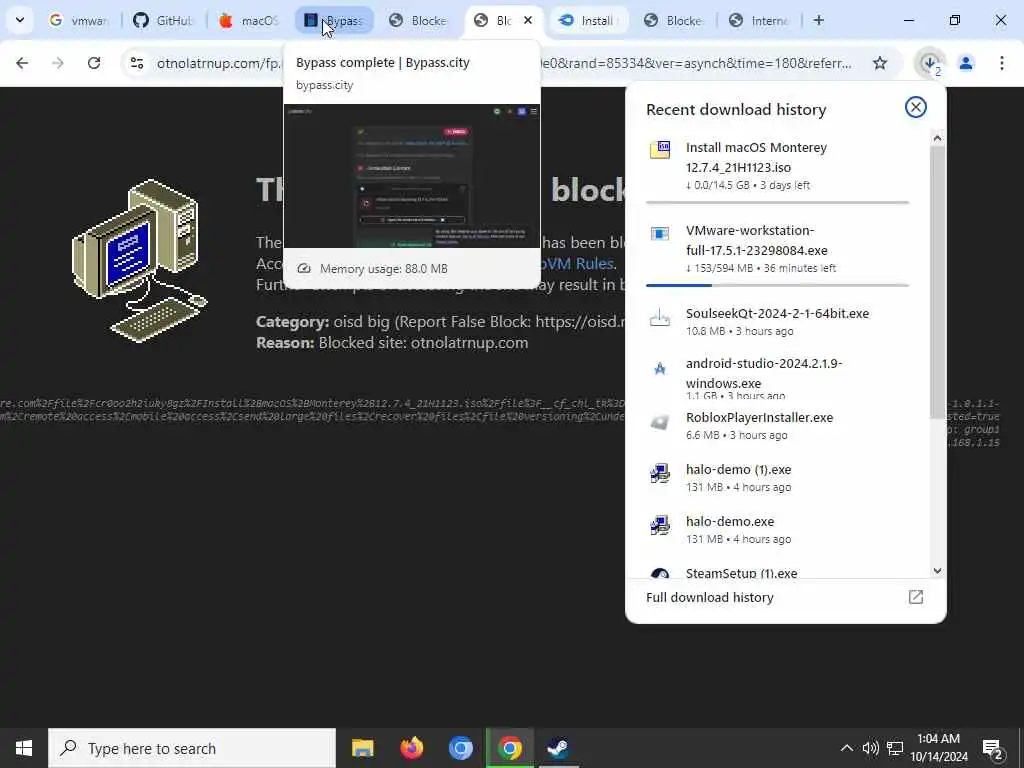The image size is (1024, 768).
Task: Open Firefox from taskbar
Action: click(411, 748)
